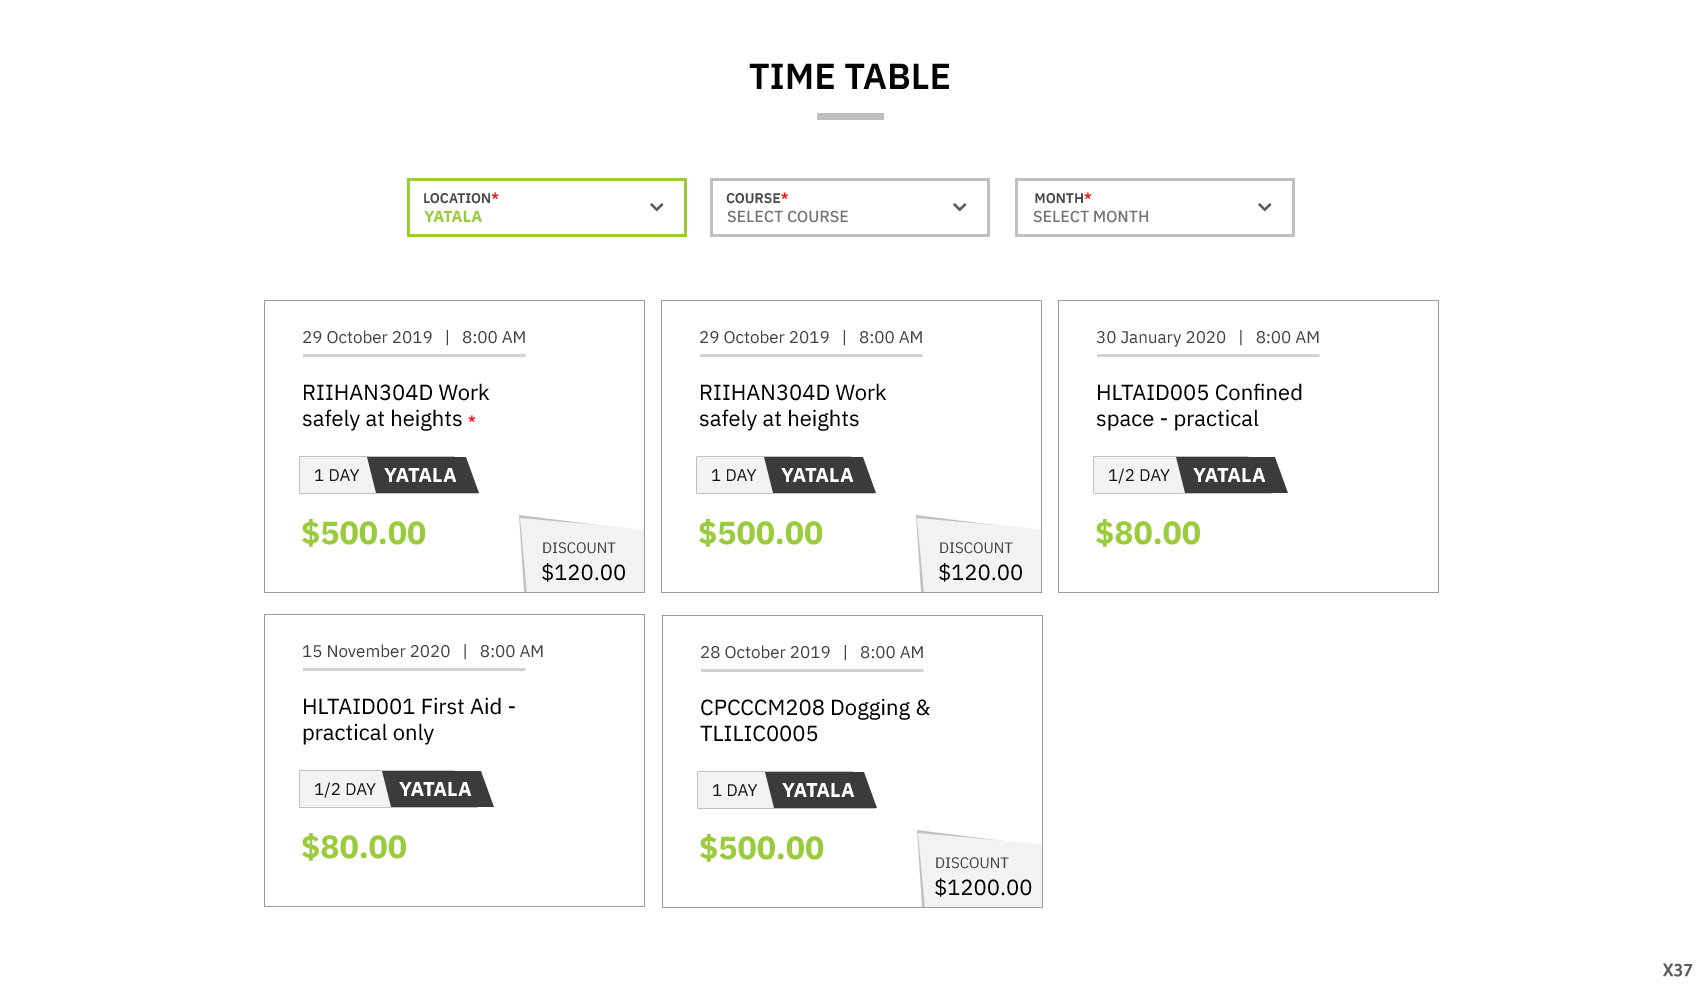Click the YATALA tag on Confined space card
This screenshot has width=1700, height=987.
pos(1229,476)
